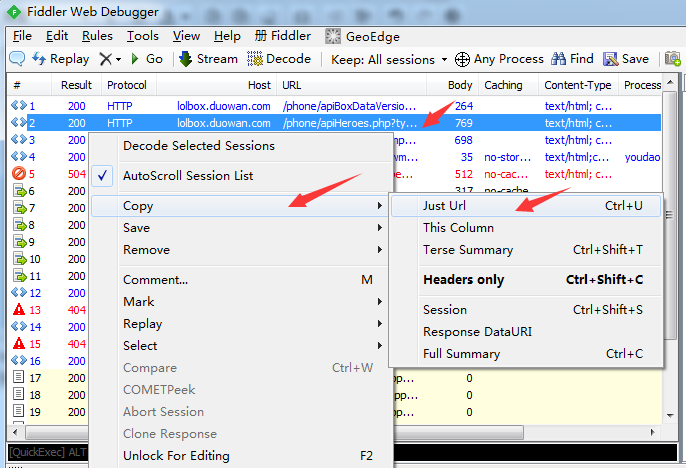Replay the selected session
Image resolution: width=686 pixels, height=468 pixels.
61,59
